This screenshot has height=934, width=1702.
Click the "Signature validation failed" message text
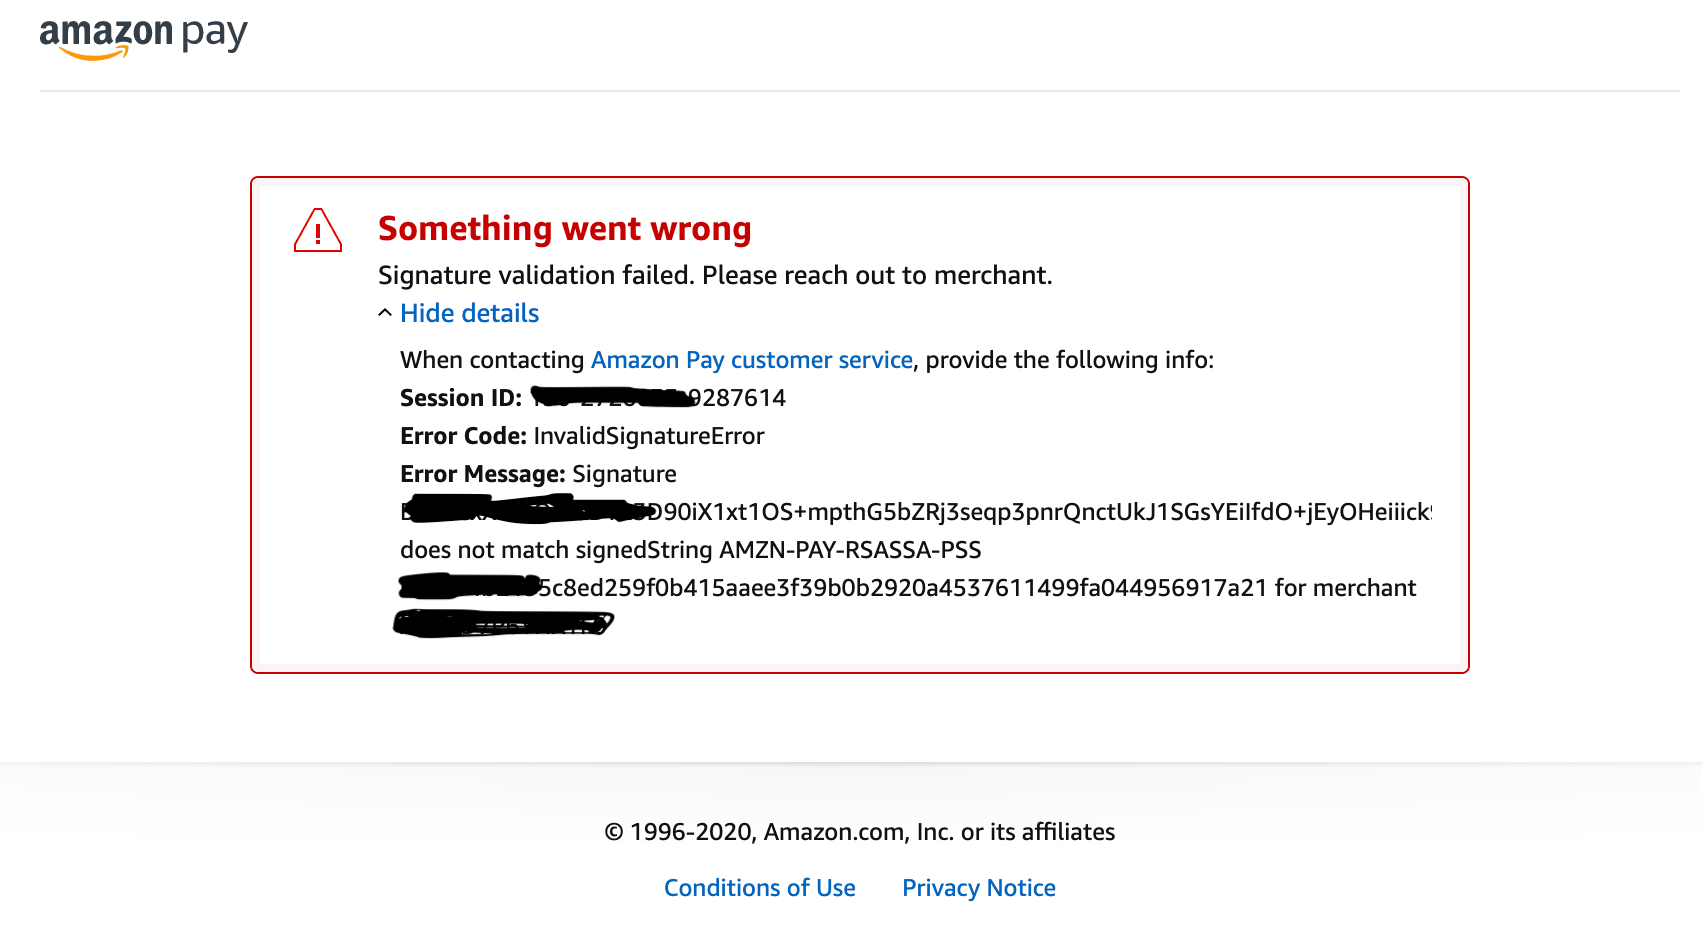coord(714,275)
